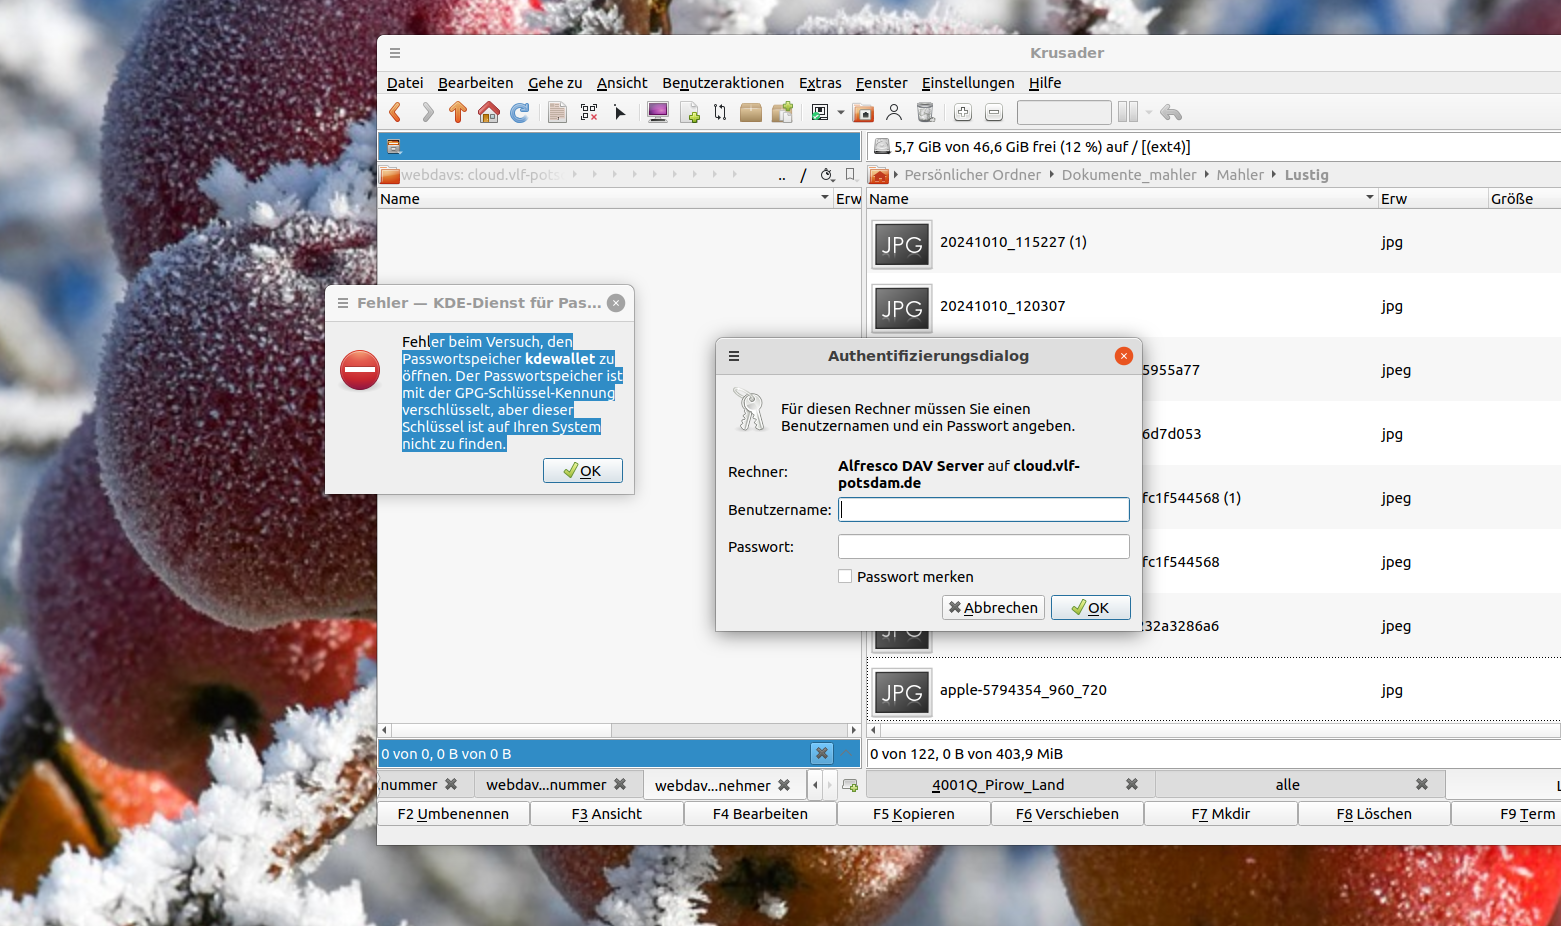Add new tab in left panel
Screen dimensions: 1561x926
[850, 785]
